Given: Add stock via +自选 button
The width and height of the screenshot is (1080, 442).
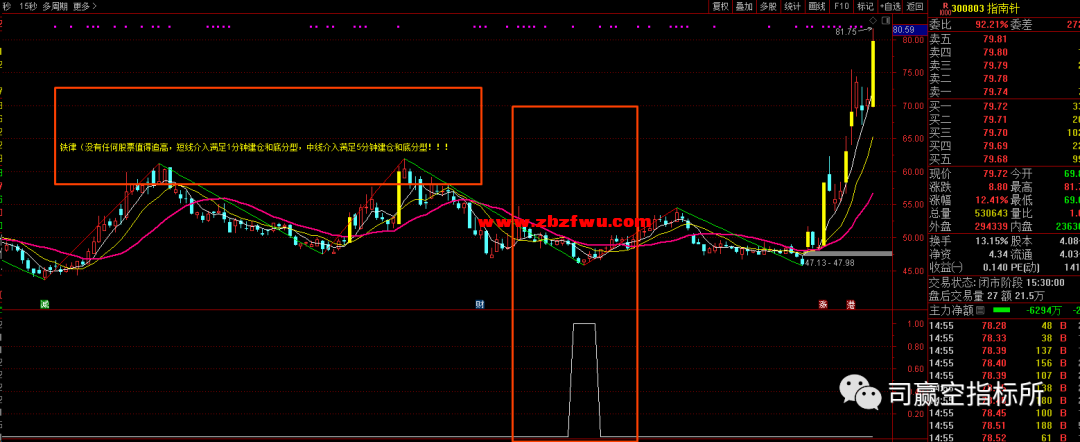Looking at the screenshot, I should click(889, 6).
